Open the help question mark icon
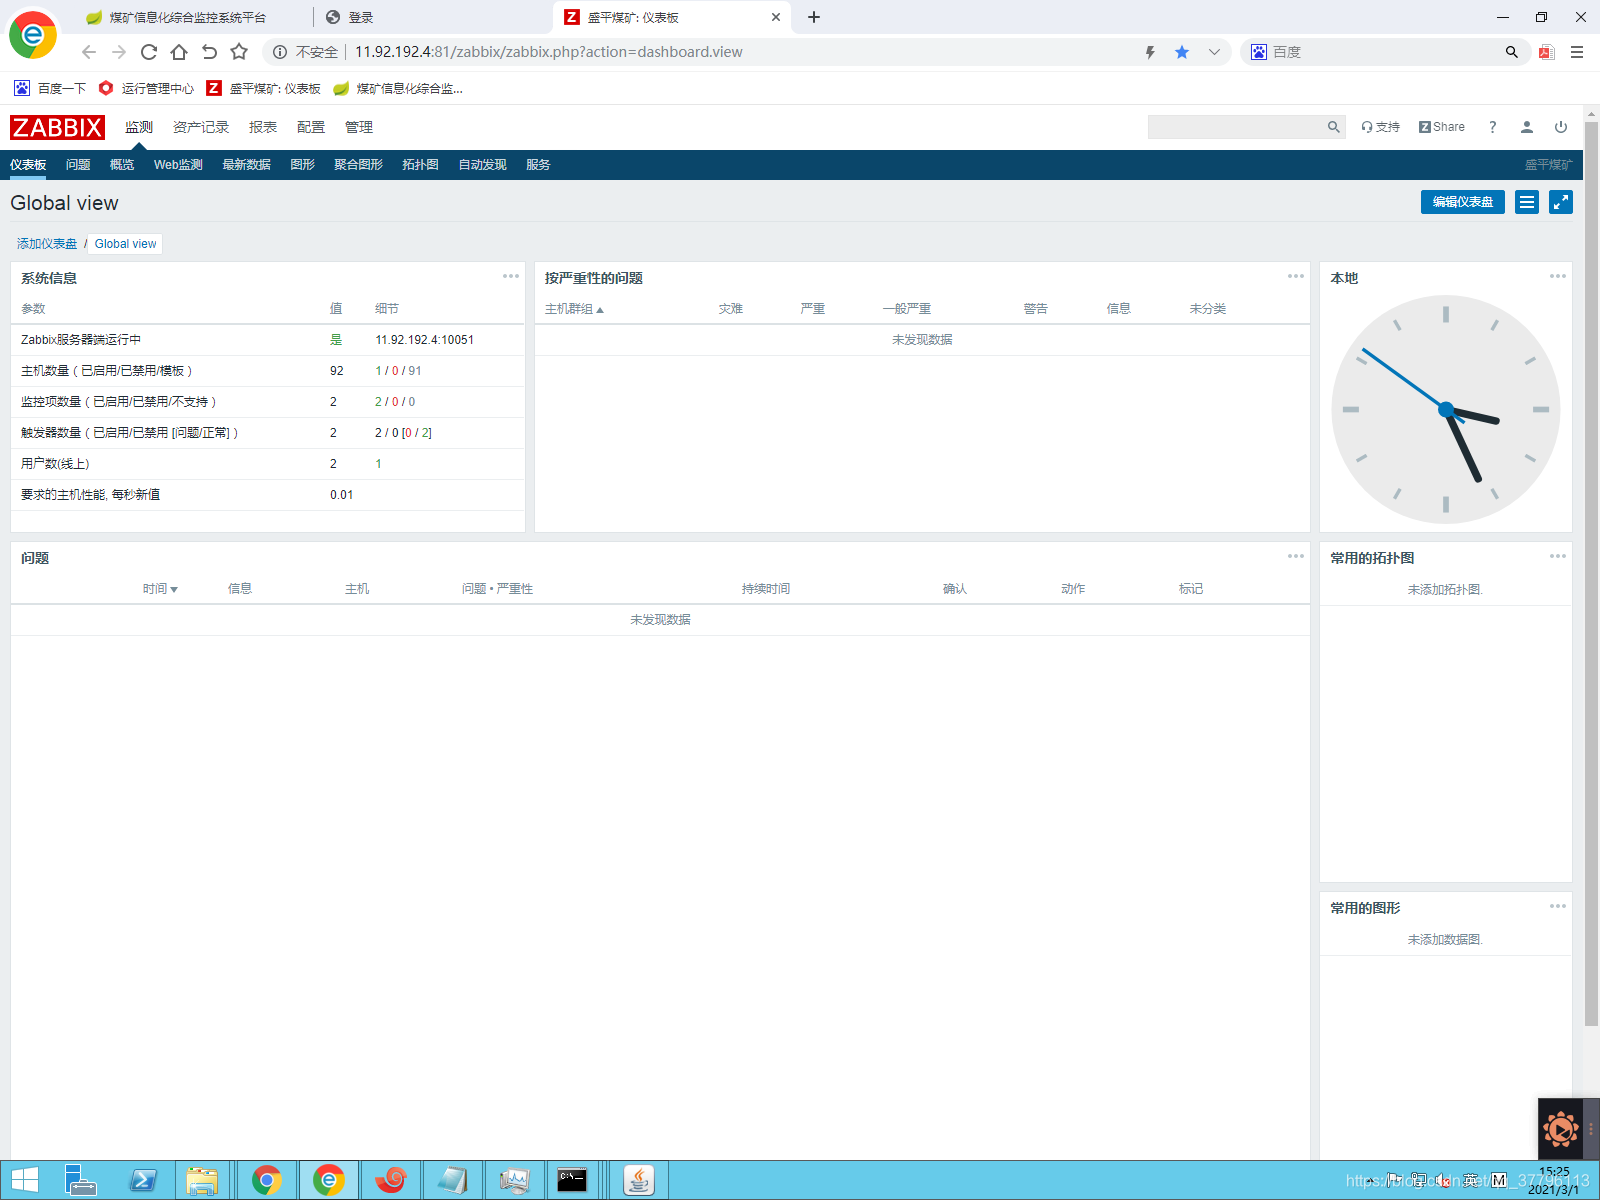Image resolution: width=1600 pixels, height=1200 pixels. [1493, 127]
